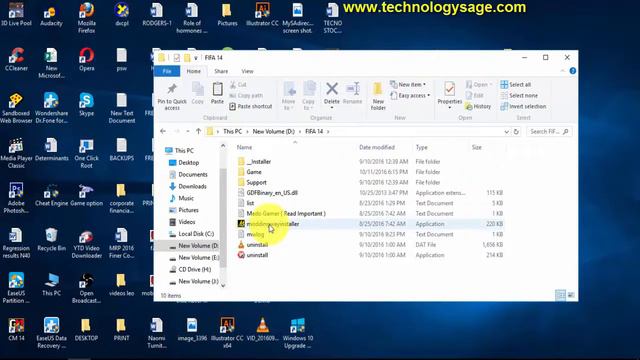This screenshot has width=640, height=360.
Task: Select Videos in navigation pane
Action: click(x=187, y=222)
